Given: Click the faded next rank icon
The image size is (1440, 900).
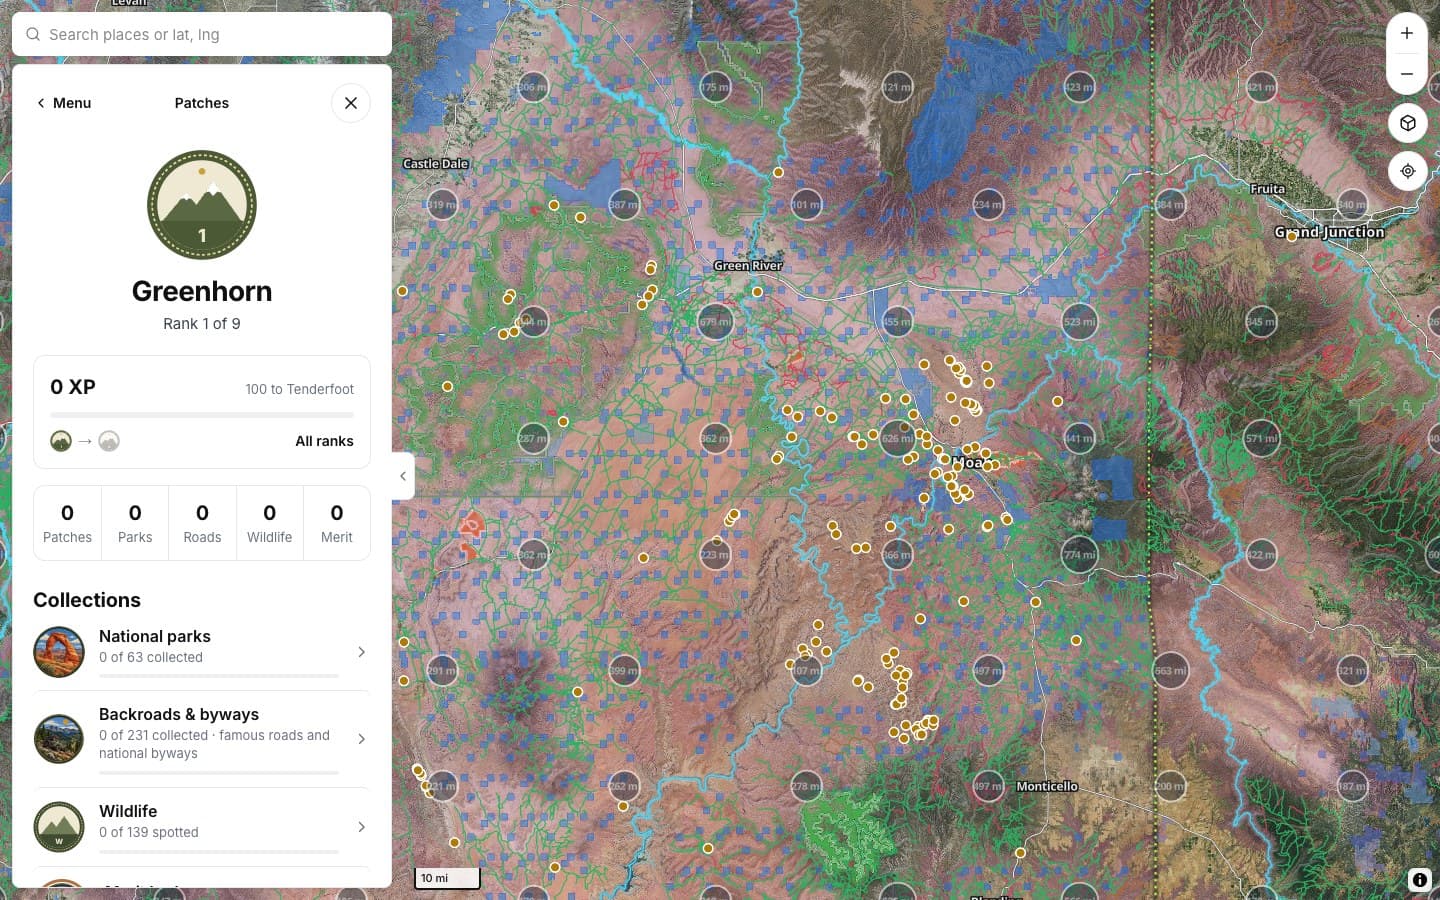Looking at the screenshot, I should [x=109, y=441].
